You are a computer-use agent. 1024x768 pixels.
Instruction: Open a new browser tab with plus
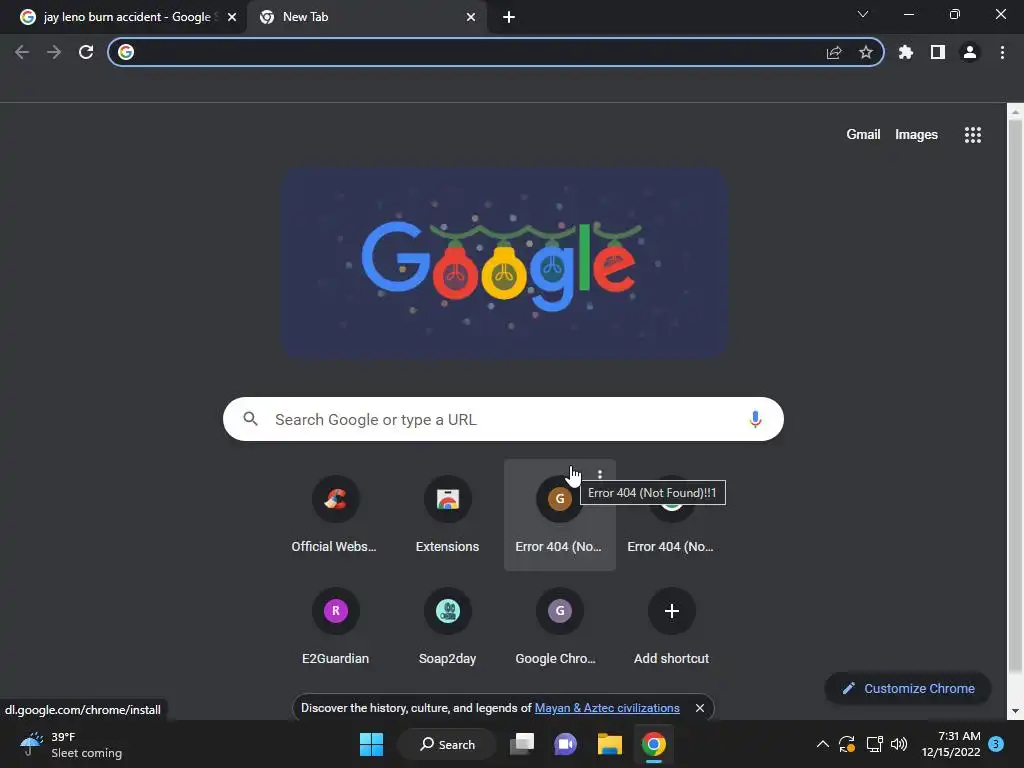(509, 17)
